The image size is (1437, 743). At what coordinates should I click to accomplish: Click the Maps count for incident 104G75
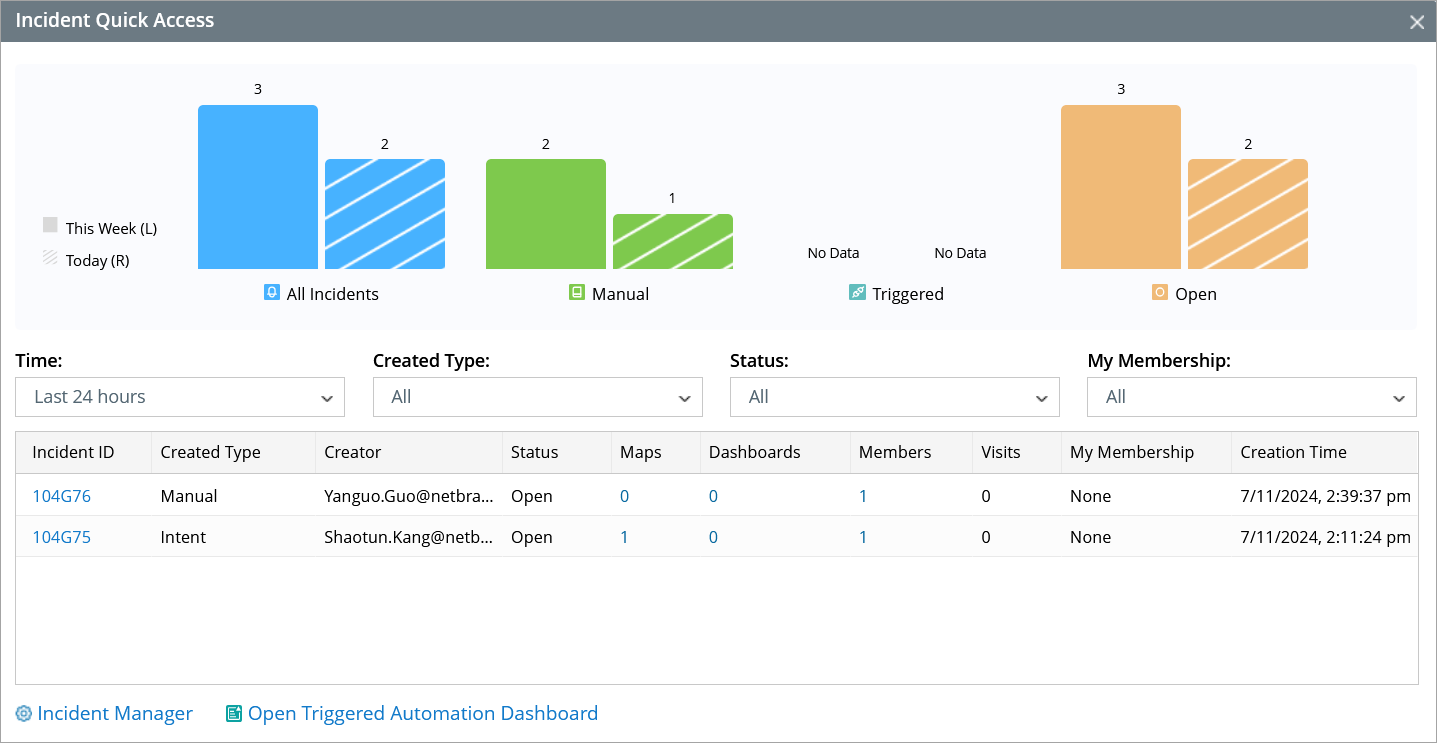[x=624, y=537]
